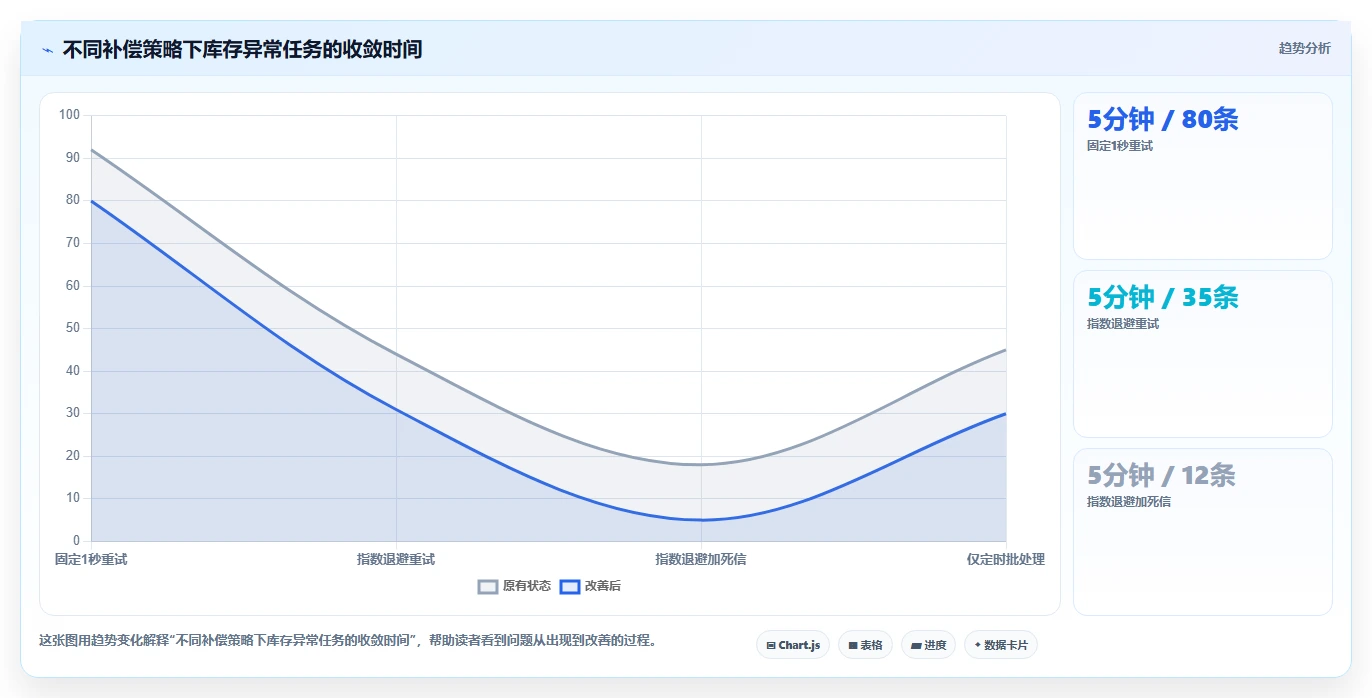Click the 数据卡片 tag button
Screen dimensions: 1372x698
(1000, 645)
